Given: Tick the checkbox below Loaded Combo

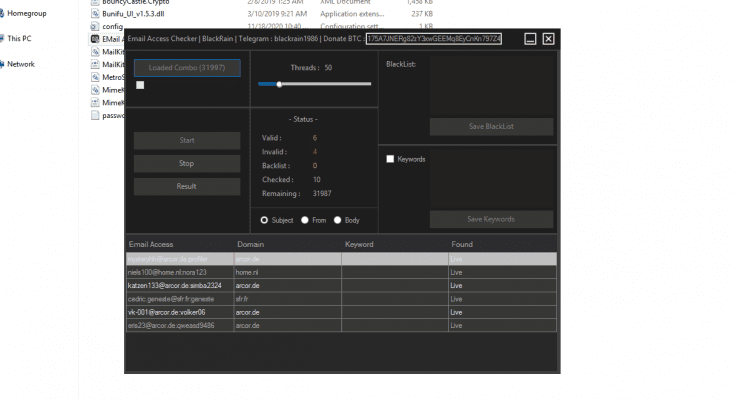Looking at the screenshot, I should [x=141, y=85].
